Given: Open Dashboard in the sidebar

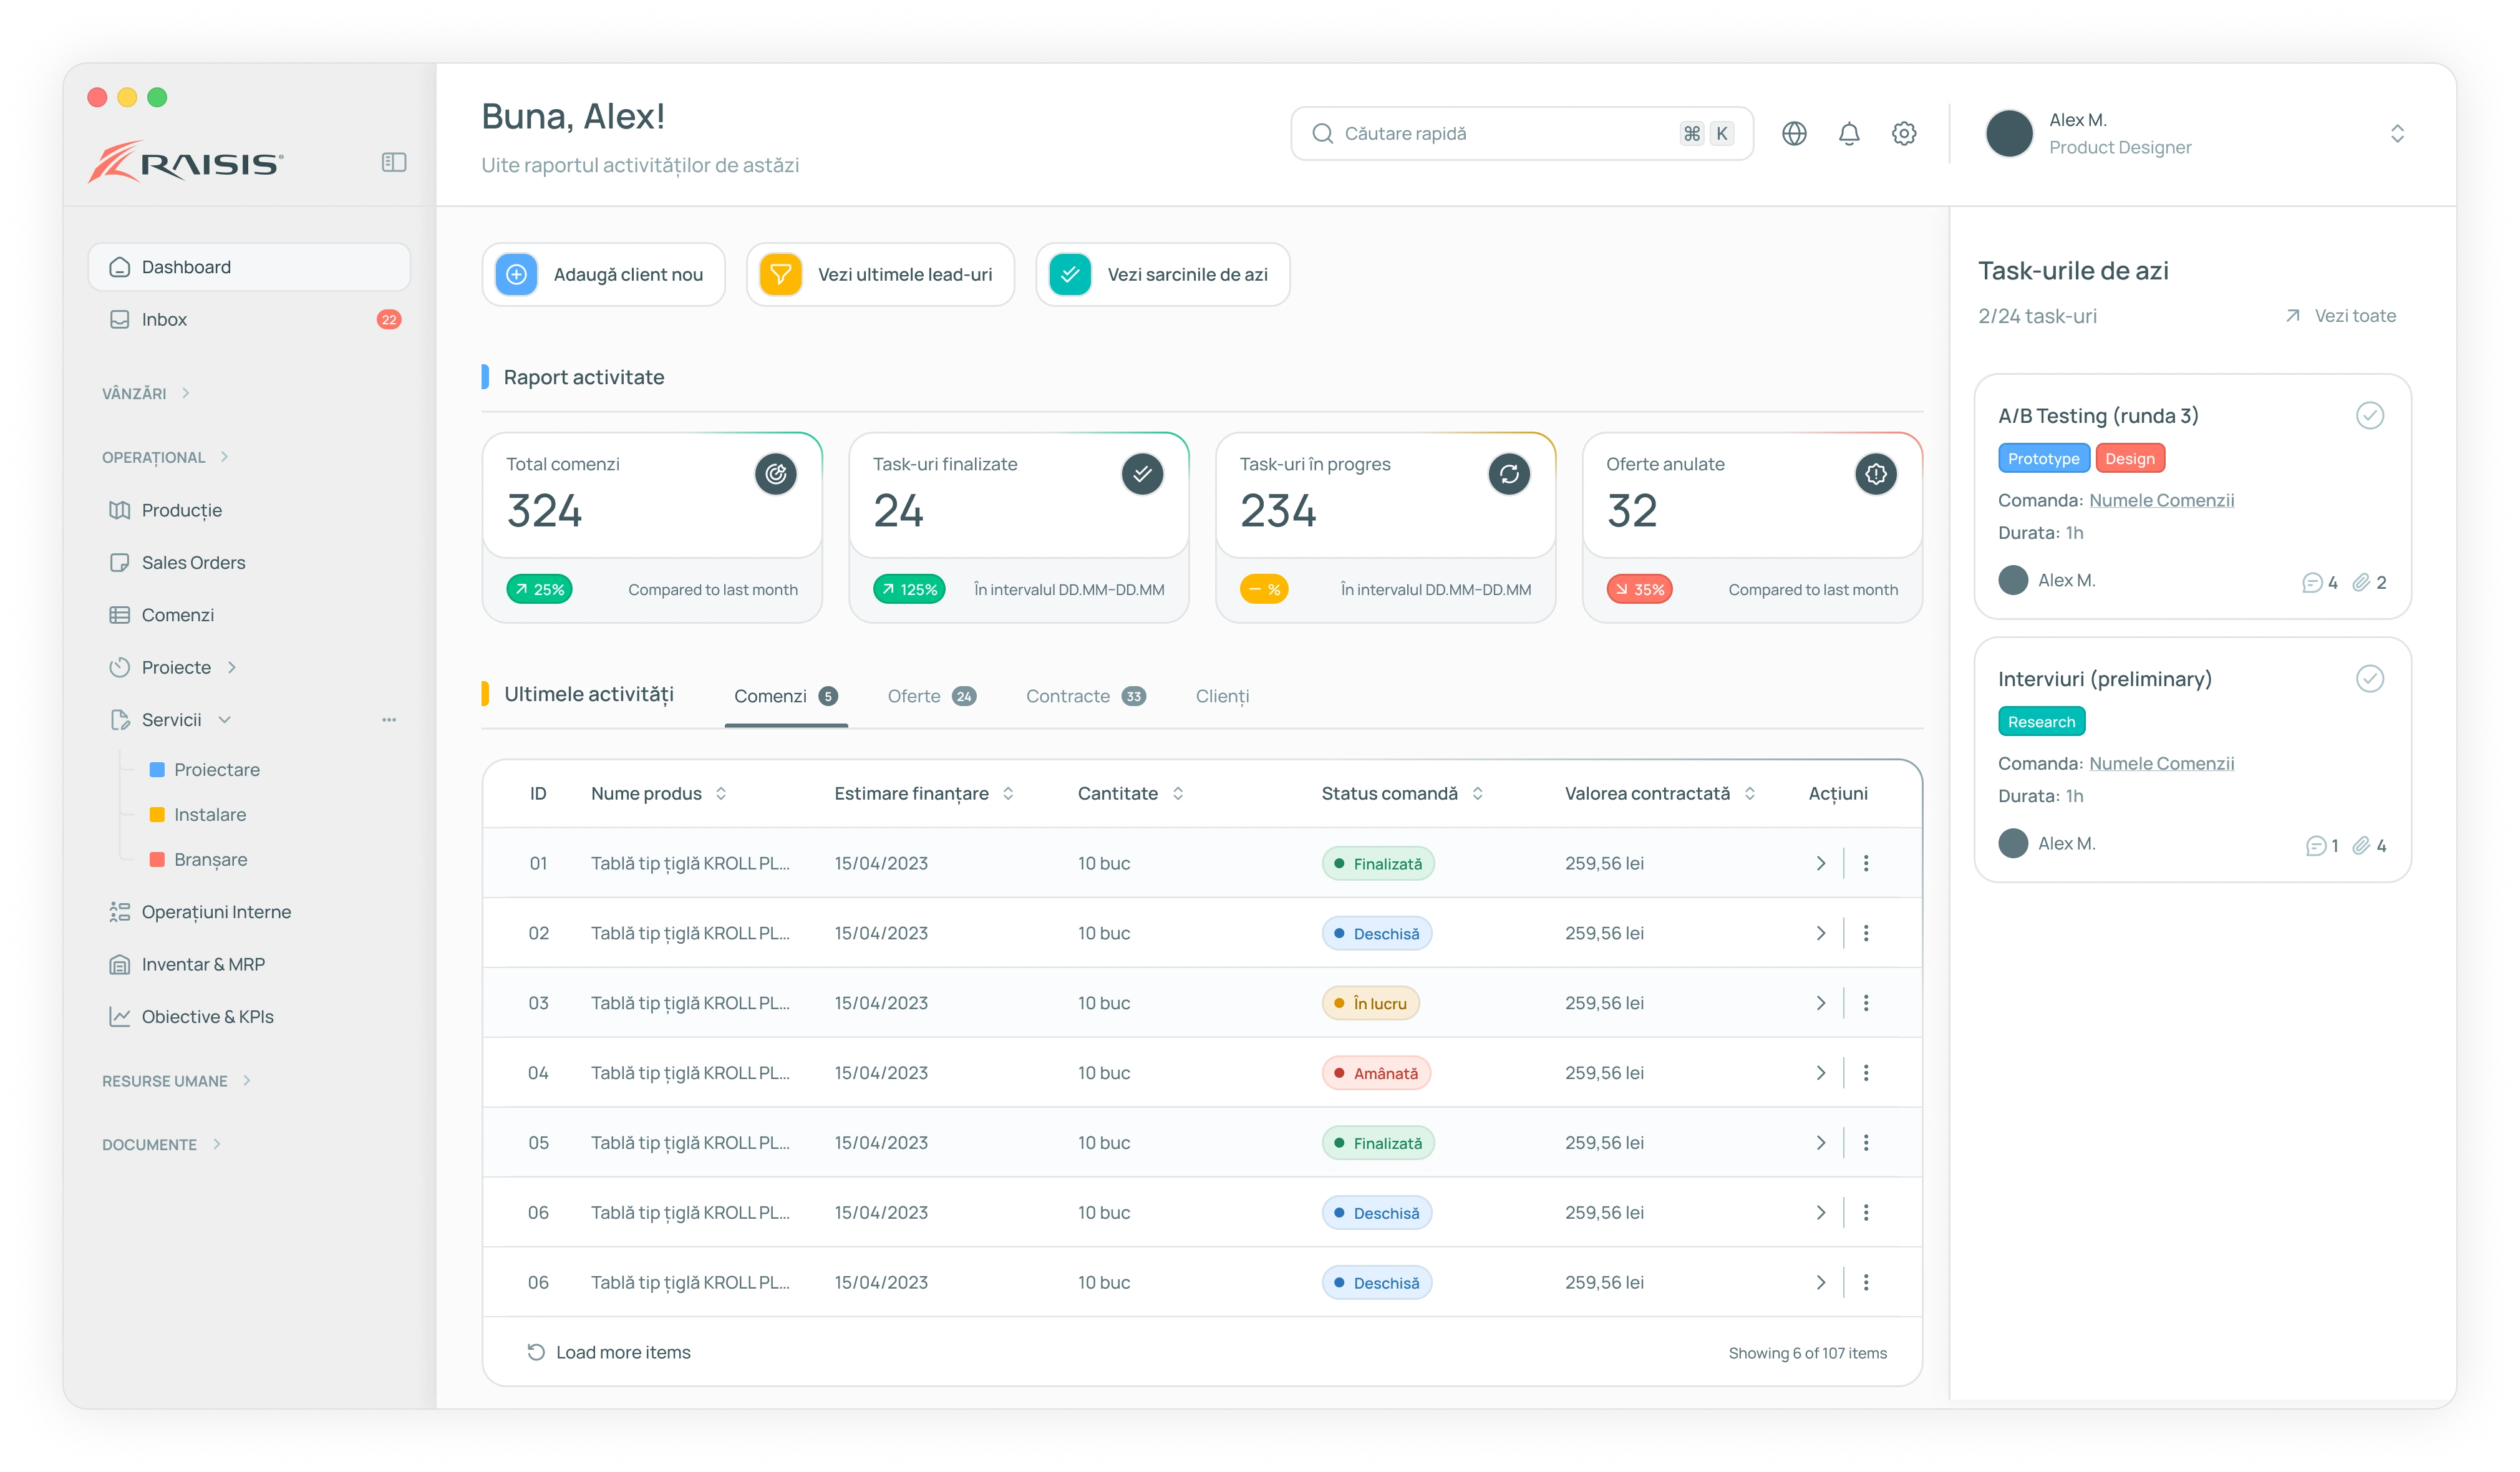Looking at the screenshot, I should click(249, 267).
